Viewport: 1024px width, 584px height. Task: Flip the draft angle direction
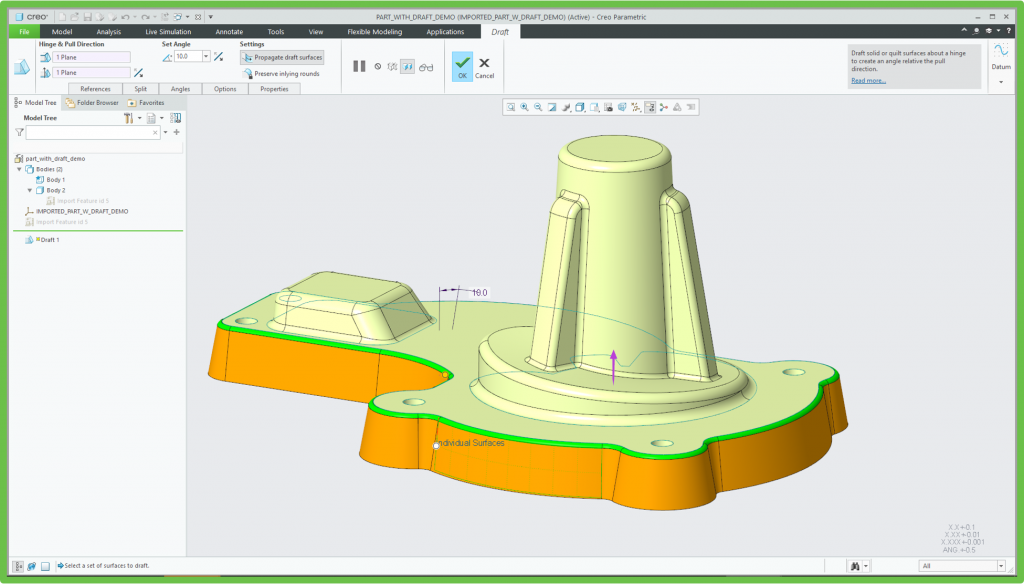tap(219, 57)
